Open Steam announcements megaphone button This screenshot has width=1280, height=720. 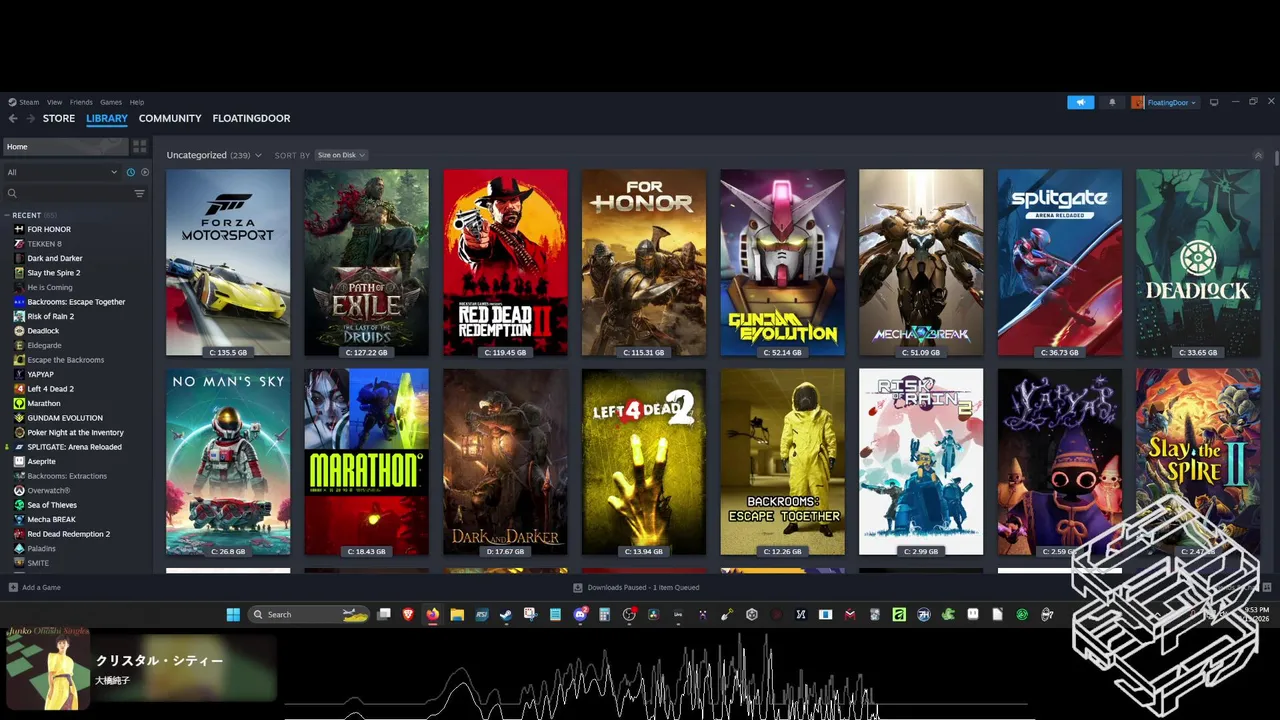tap(1080, 102)
